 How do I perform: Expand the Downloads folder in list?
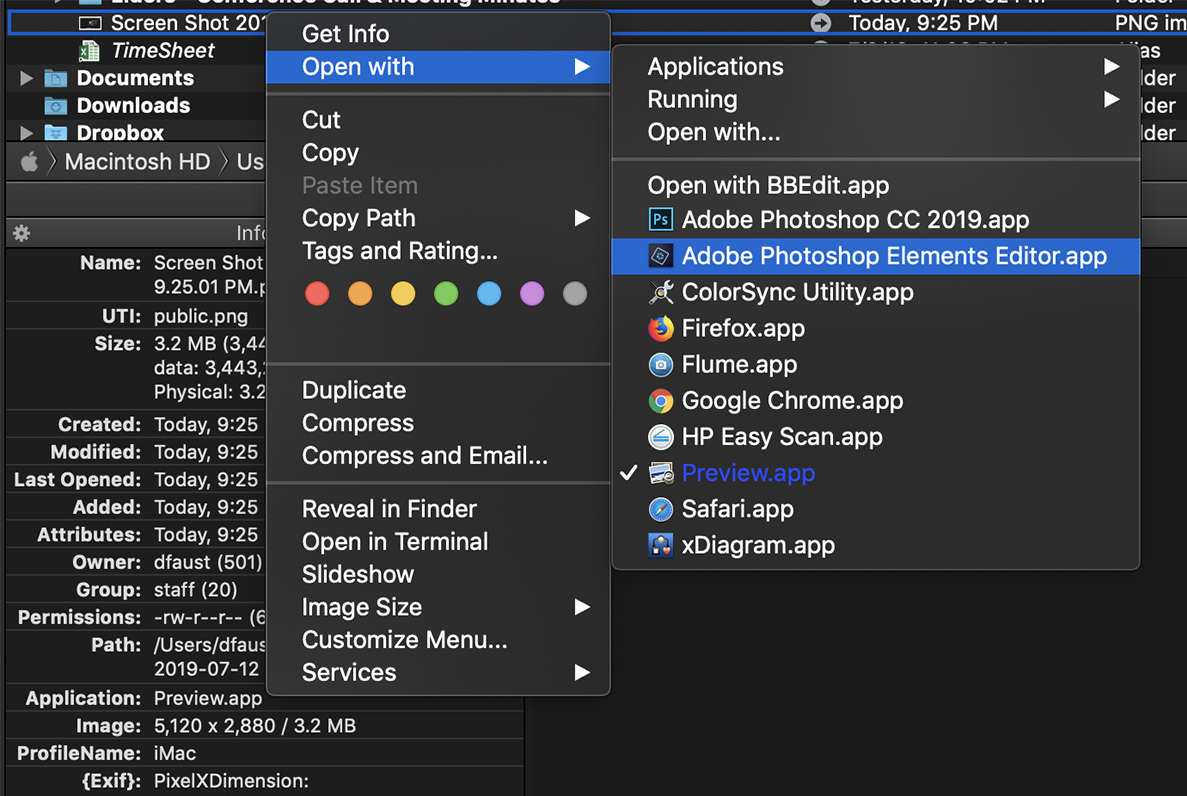(x=26, y=105)
